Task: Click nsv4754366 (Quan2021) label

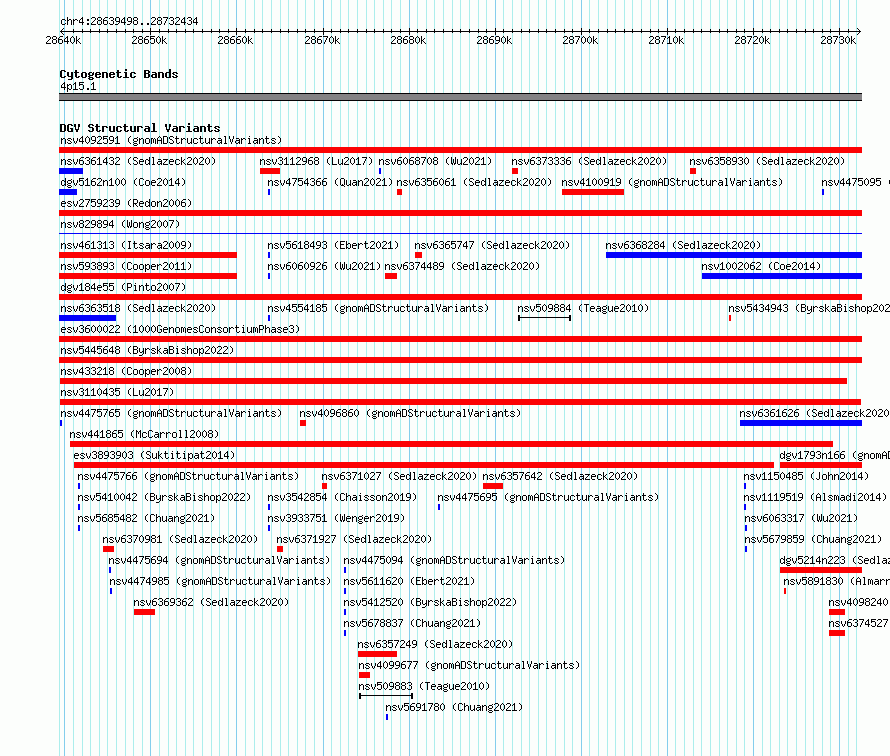Action: coord(330,182)
